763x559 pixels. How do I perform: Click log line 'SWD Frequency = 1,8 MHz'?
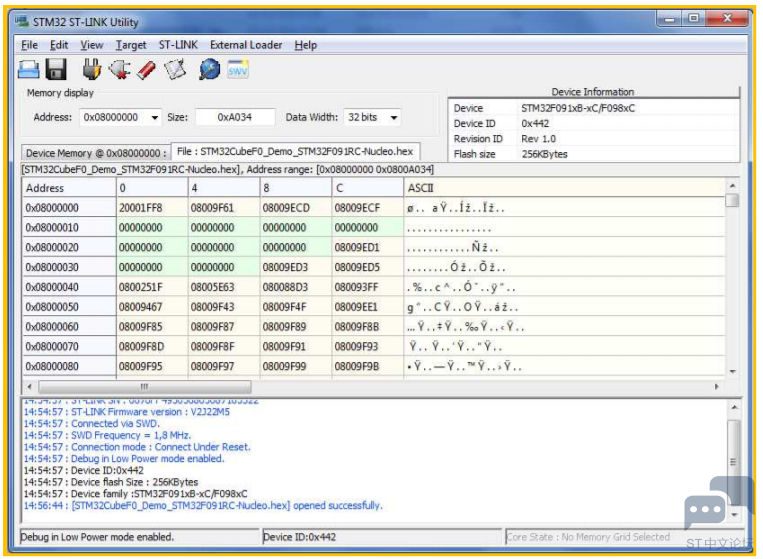[107, 435]
